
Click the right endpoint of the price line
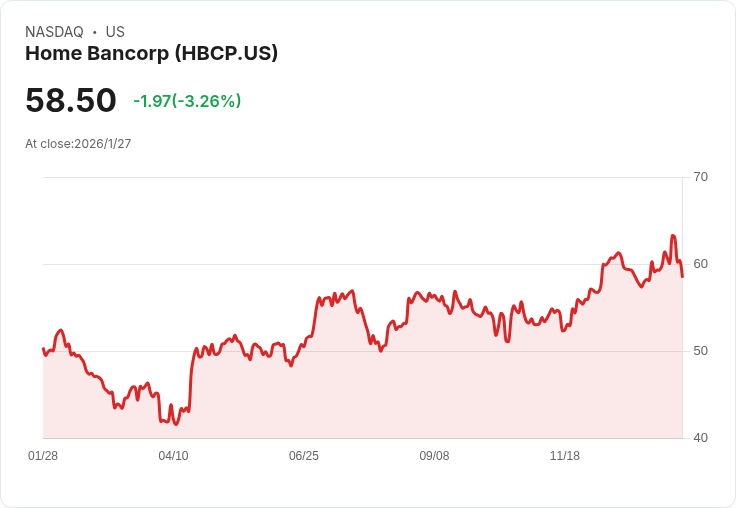682,276
